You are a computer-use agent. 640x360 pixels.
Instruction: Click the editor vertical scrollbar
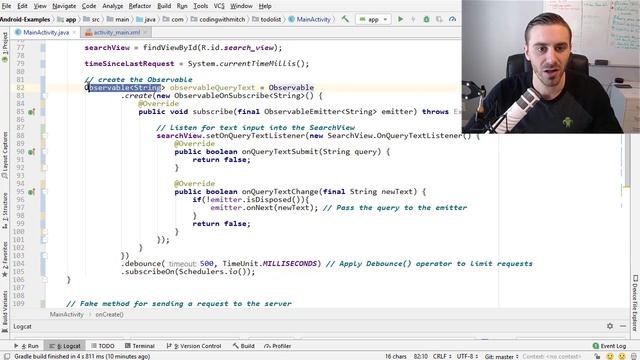tap(627, 159)
